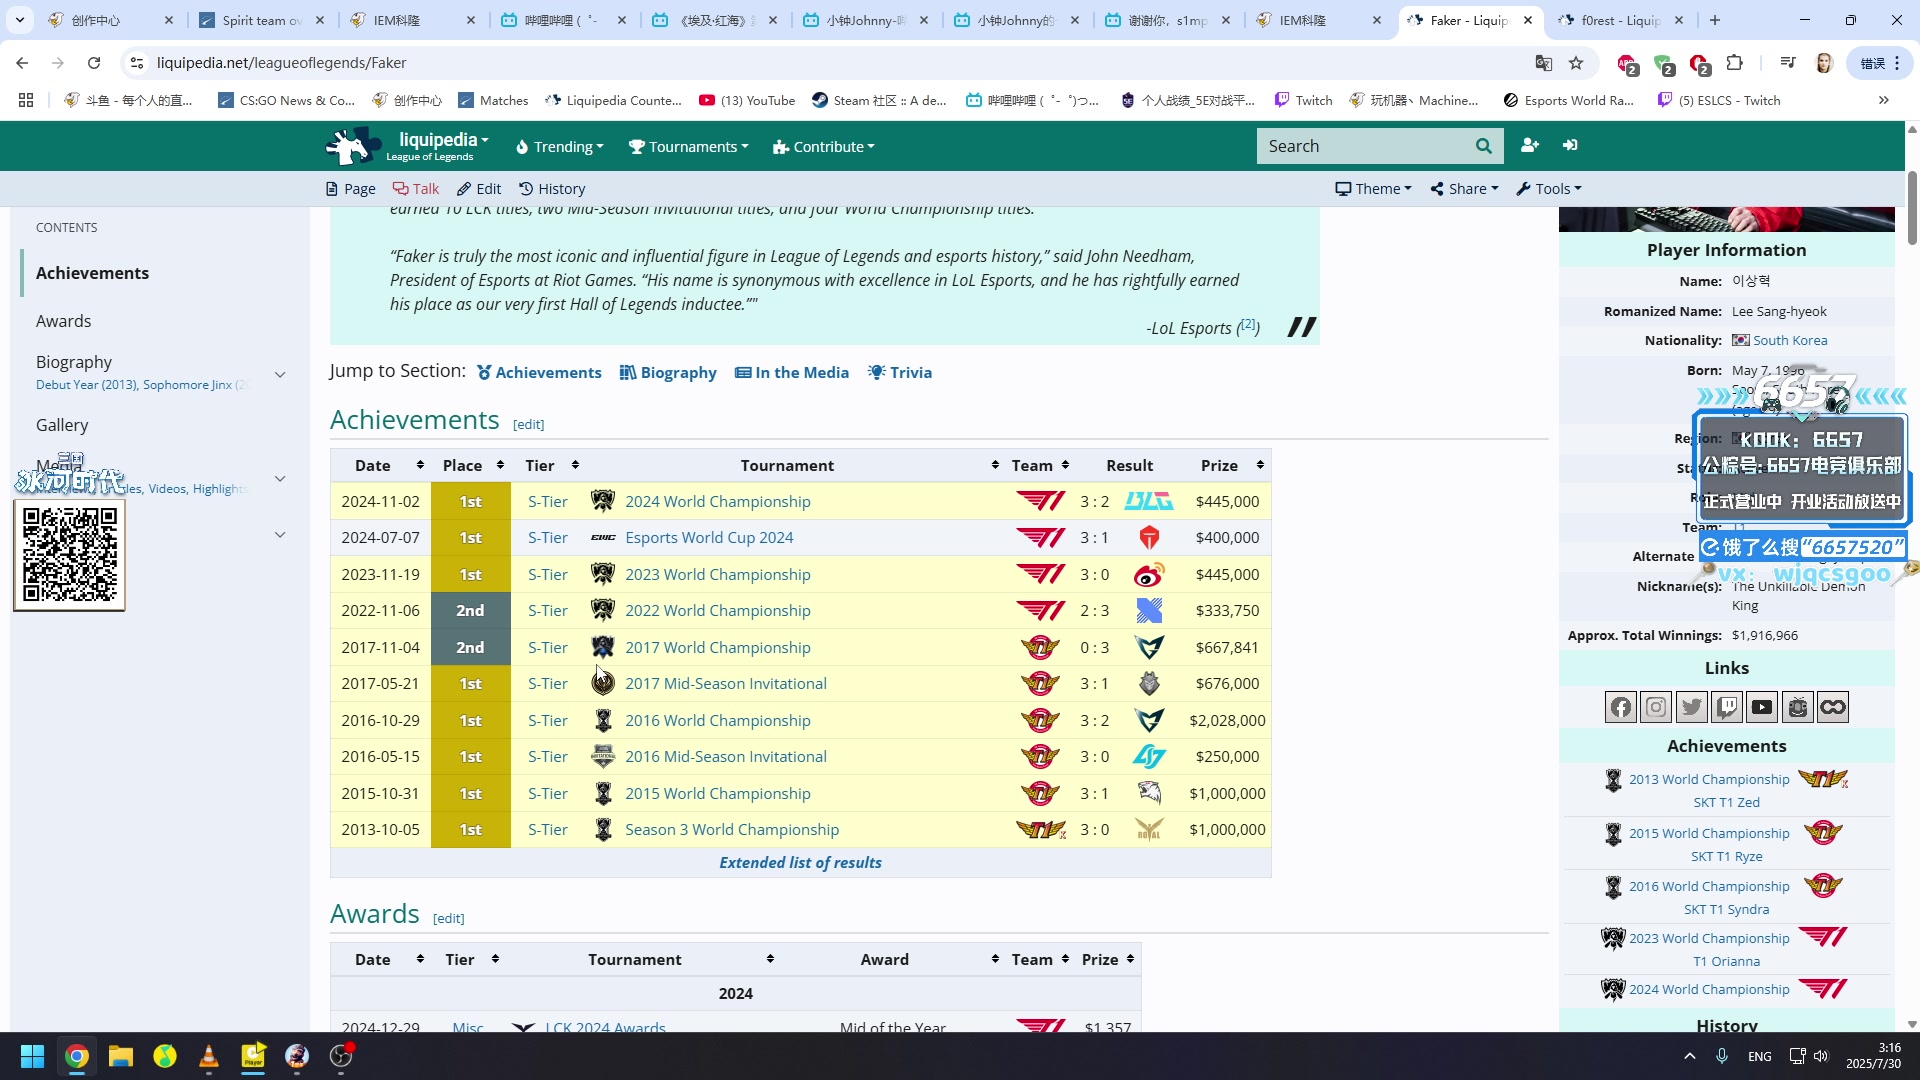Viewport: 1920px width, 1080px height.
Task: Open the History page tab
Action: pos(552,189)
